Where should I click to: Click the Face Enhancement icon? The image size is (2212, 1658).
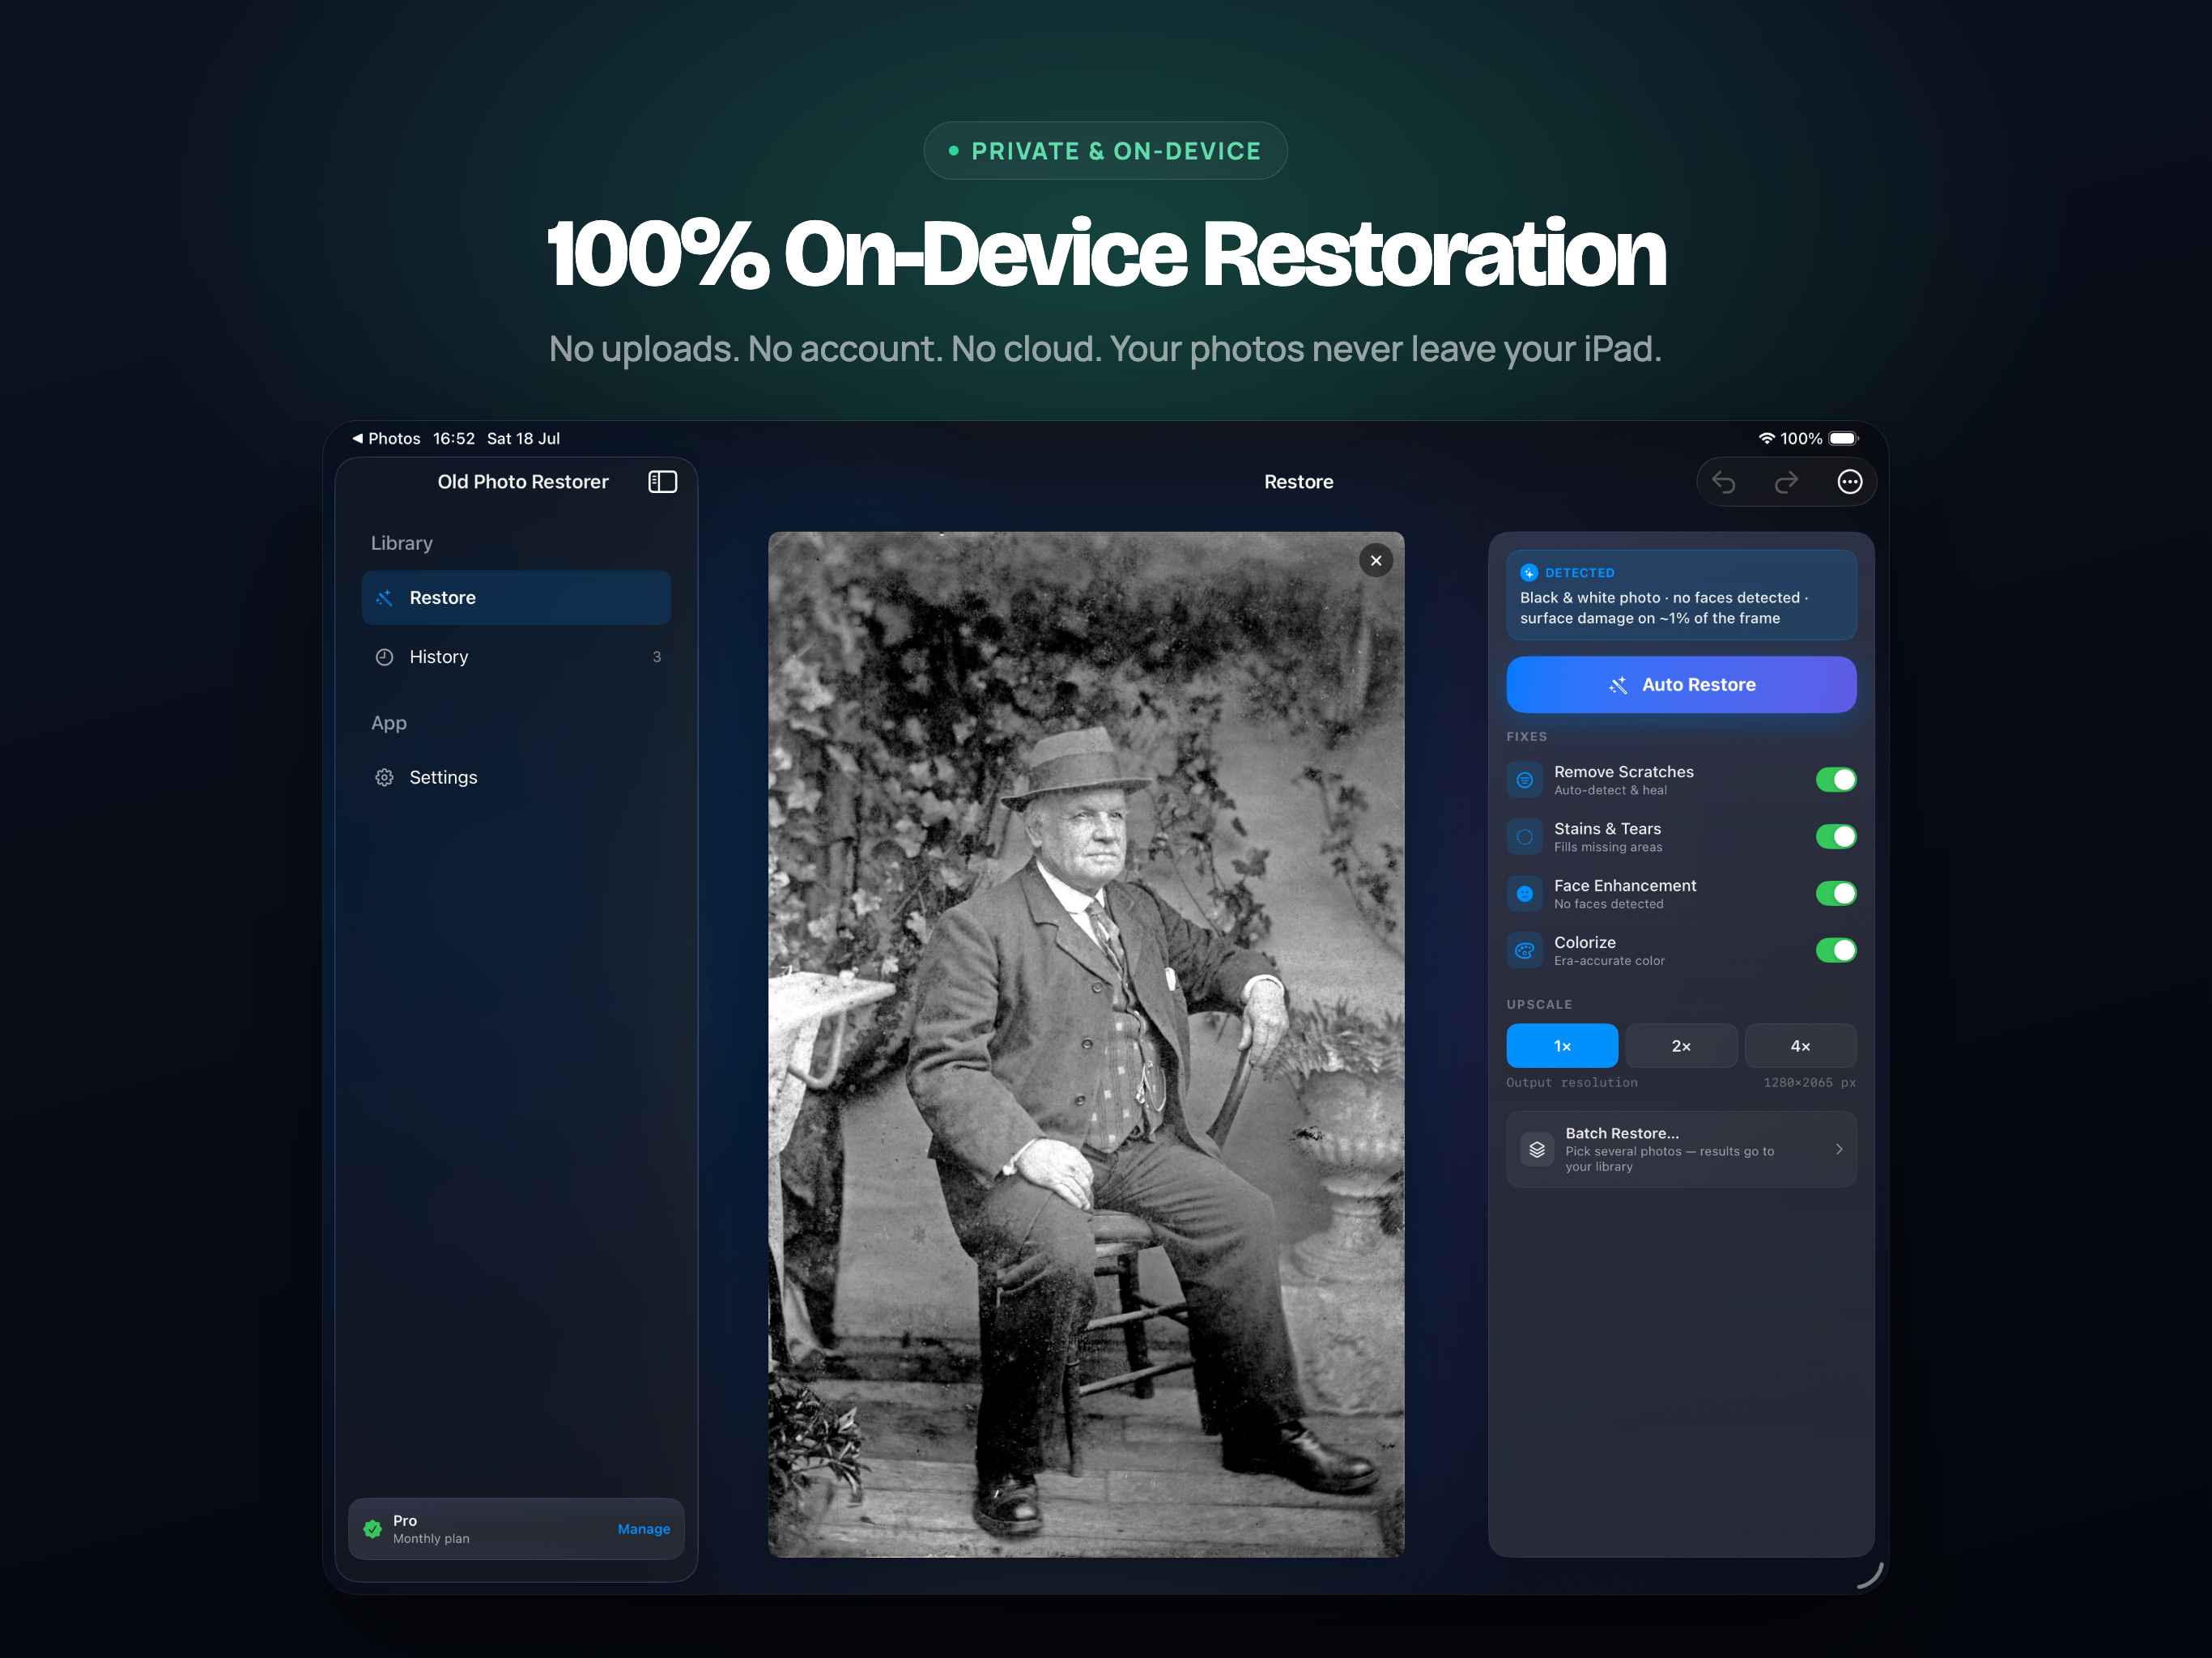1525,894
